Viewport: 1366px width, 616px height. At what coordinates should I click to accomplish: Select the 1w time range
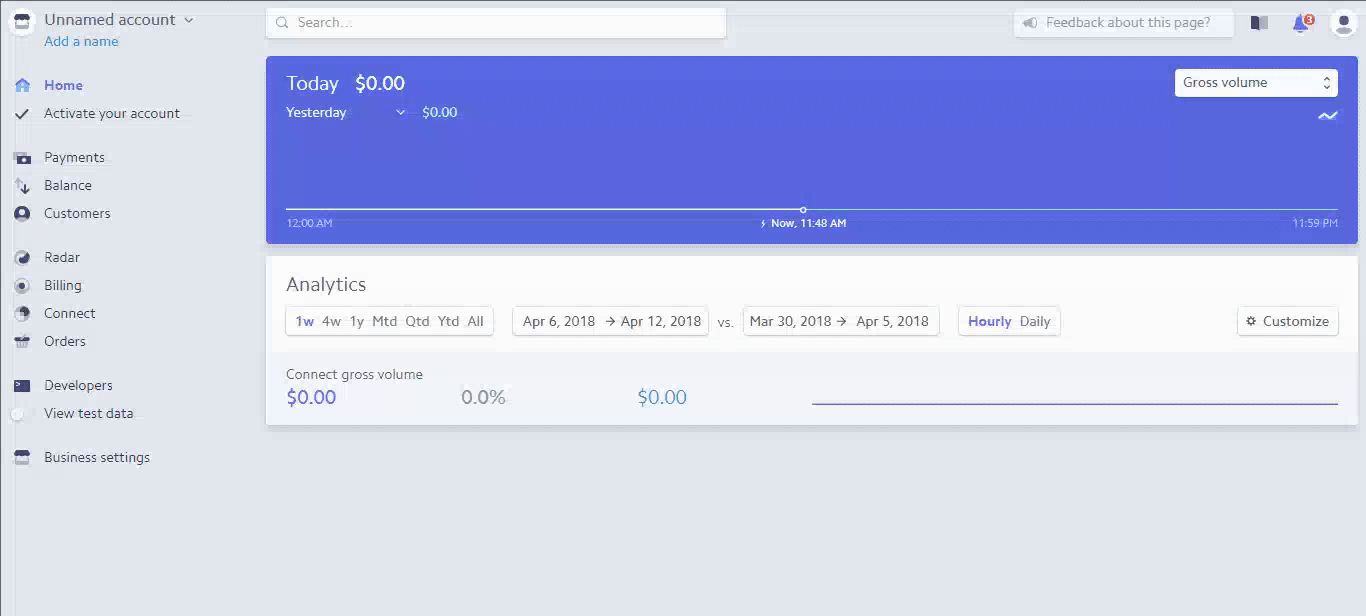[305, 321]
